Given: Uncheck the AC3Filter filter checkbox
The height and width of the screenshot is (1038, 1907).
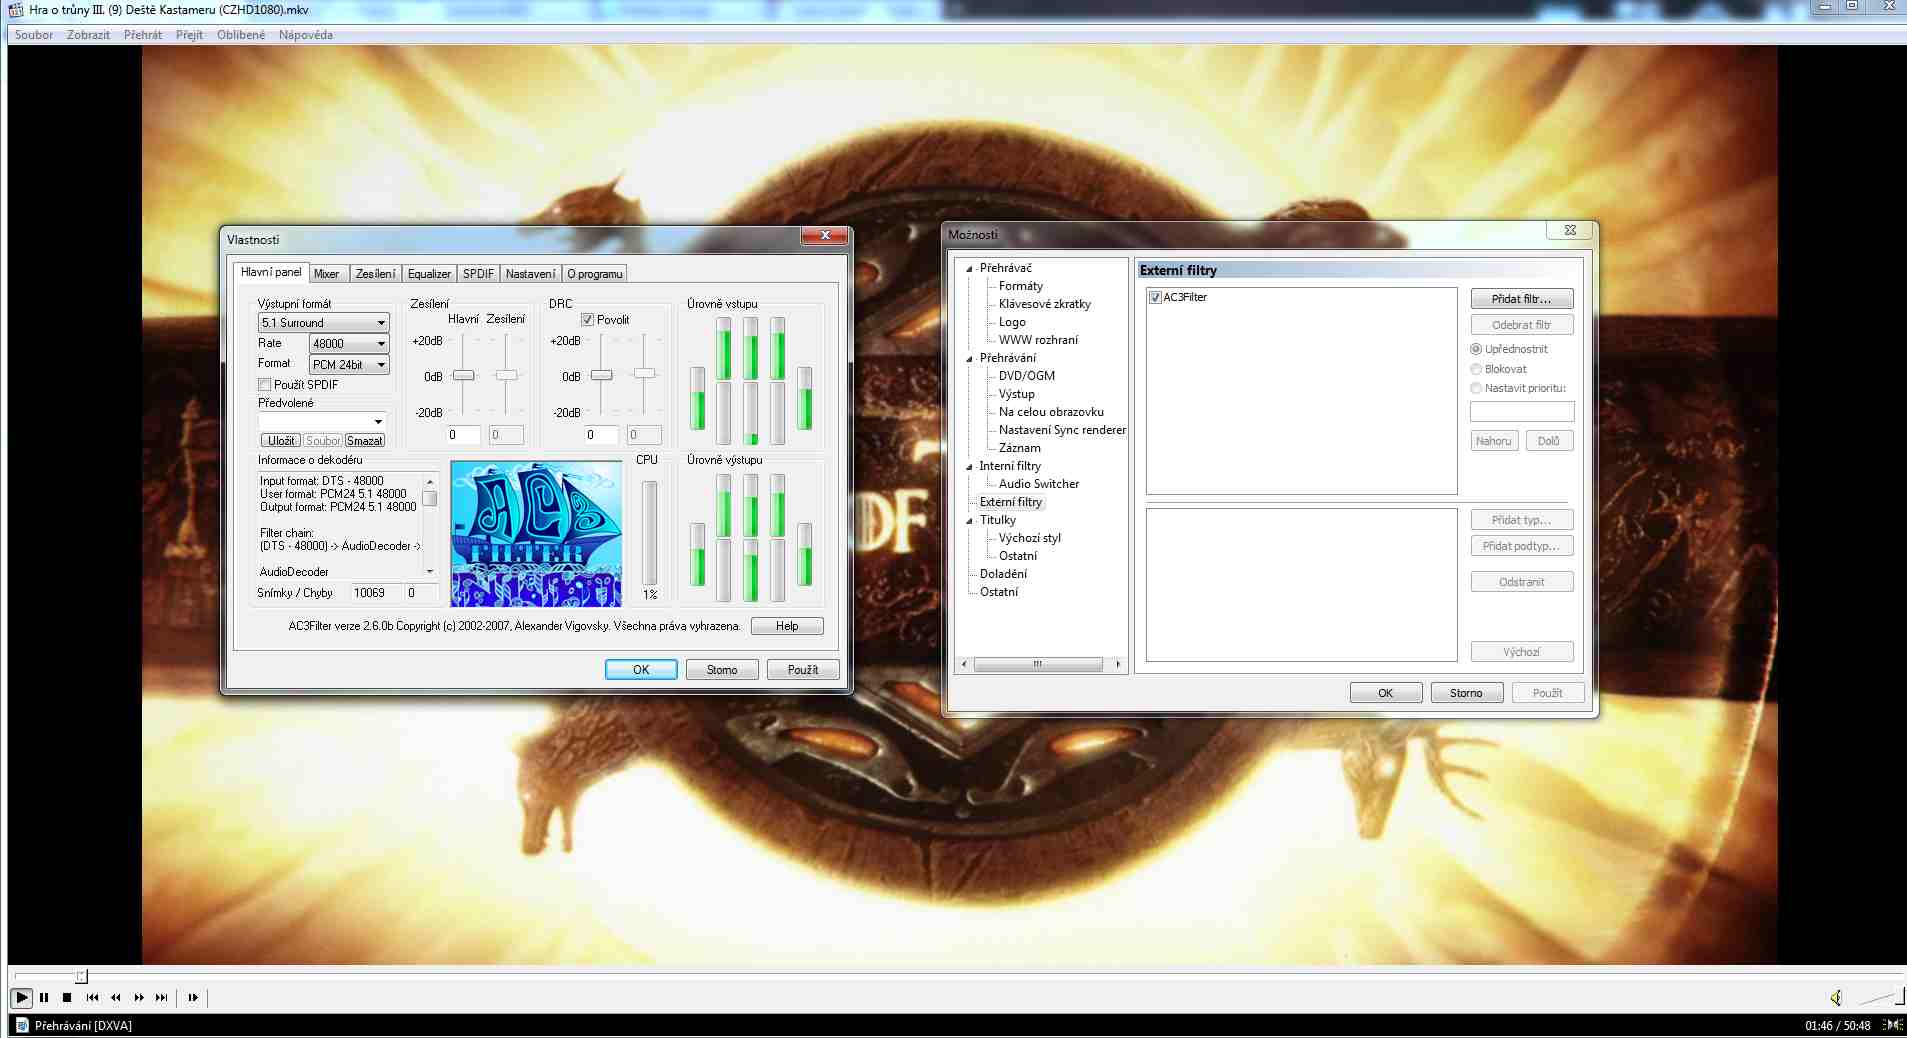Looking at the screenshot, I should (1155, 297).
